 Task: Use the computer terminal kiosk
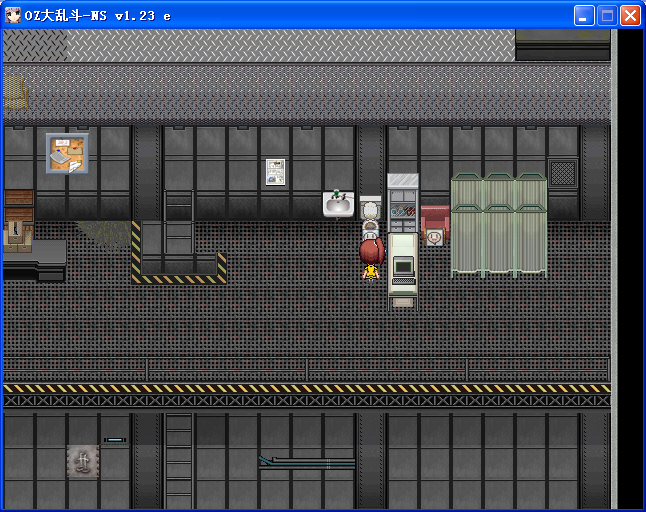[403, 270]
